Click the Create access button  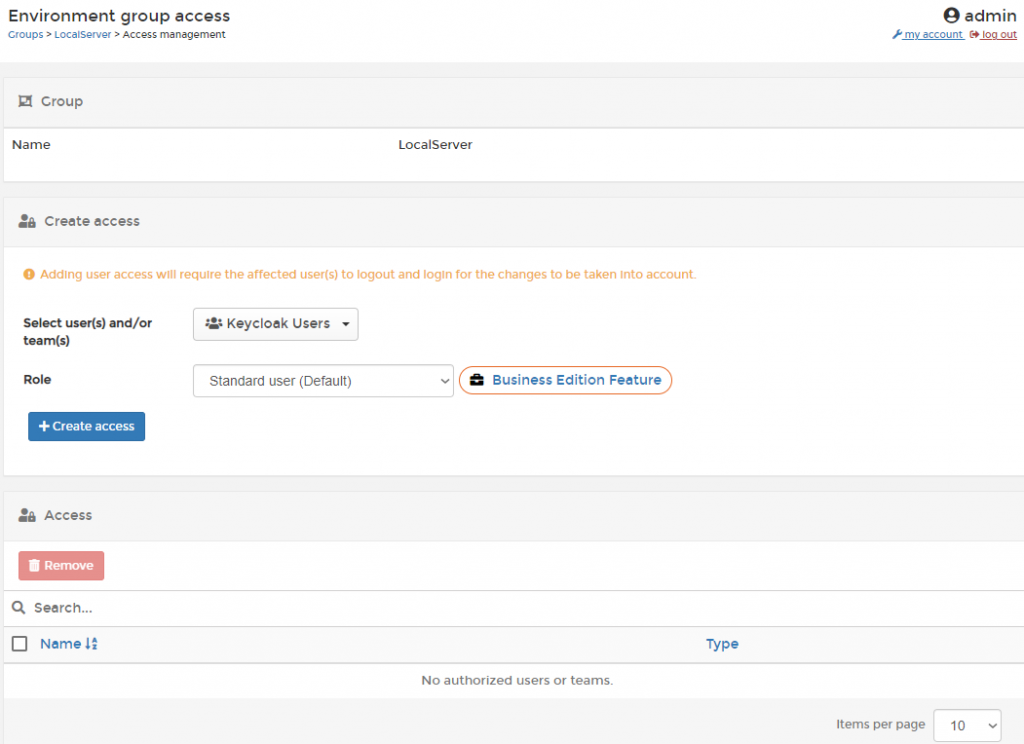86,427
